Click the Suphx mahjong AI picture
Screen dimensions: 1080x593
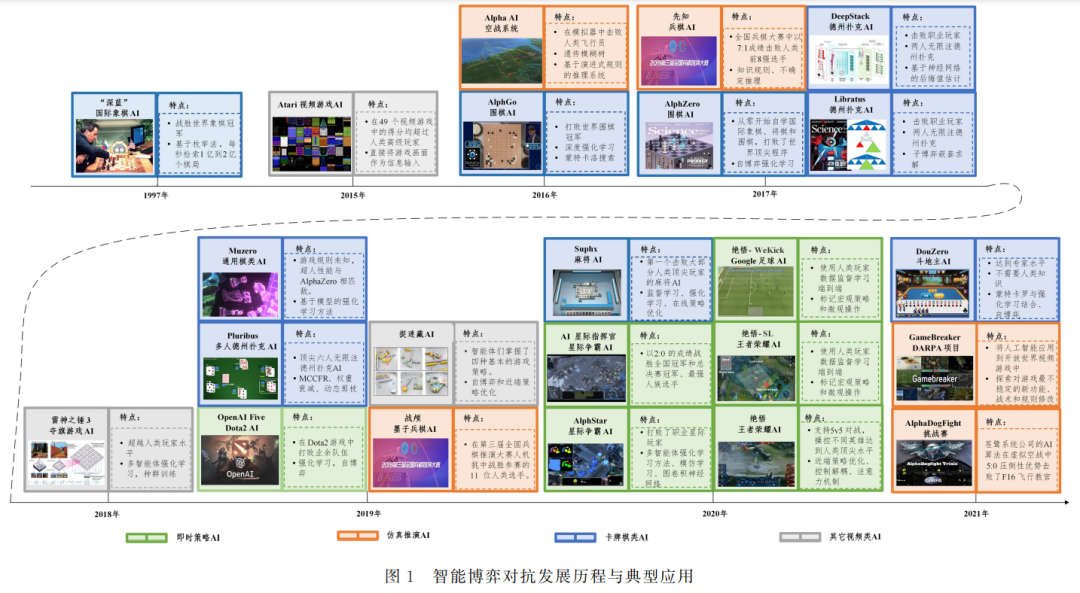587,294
